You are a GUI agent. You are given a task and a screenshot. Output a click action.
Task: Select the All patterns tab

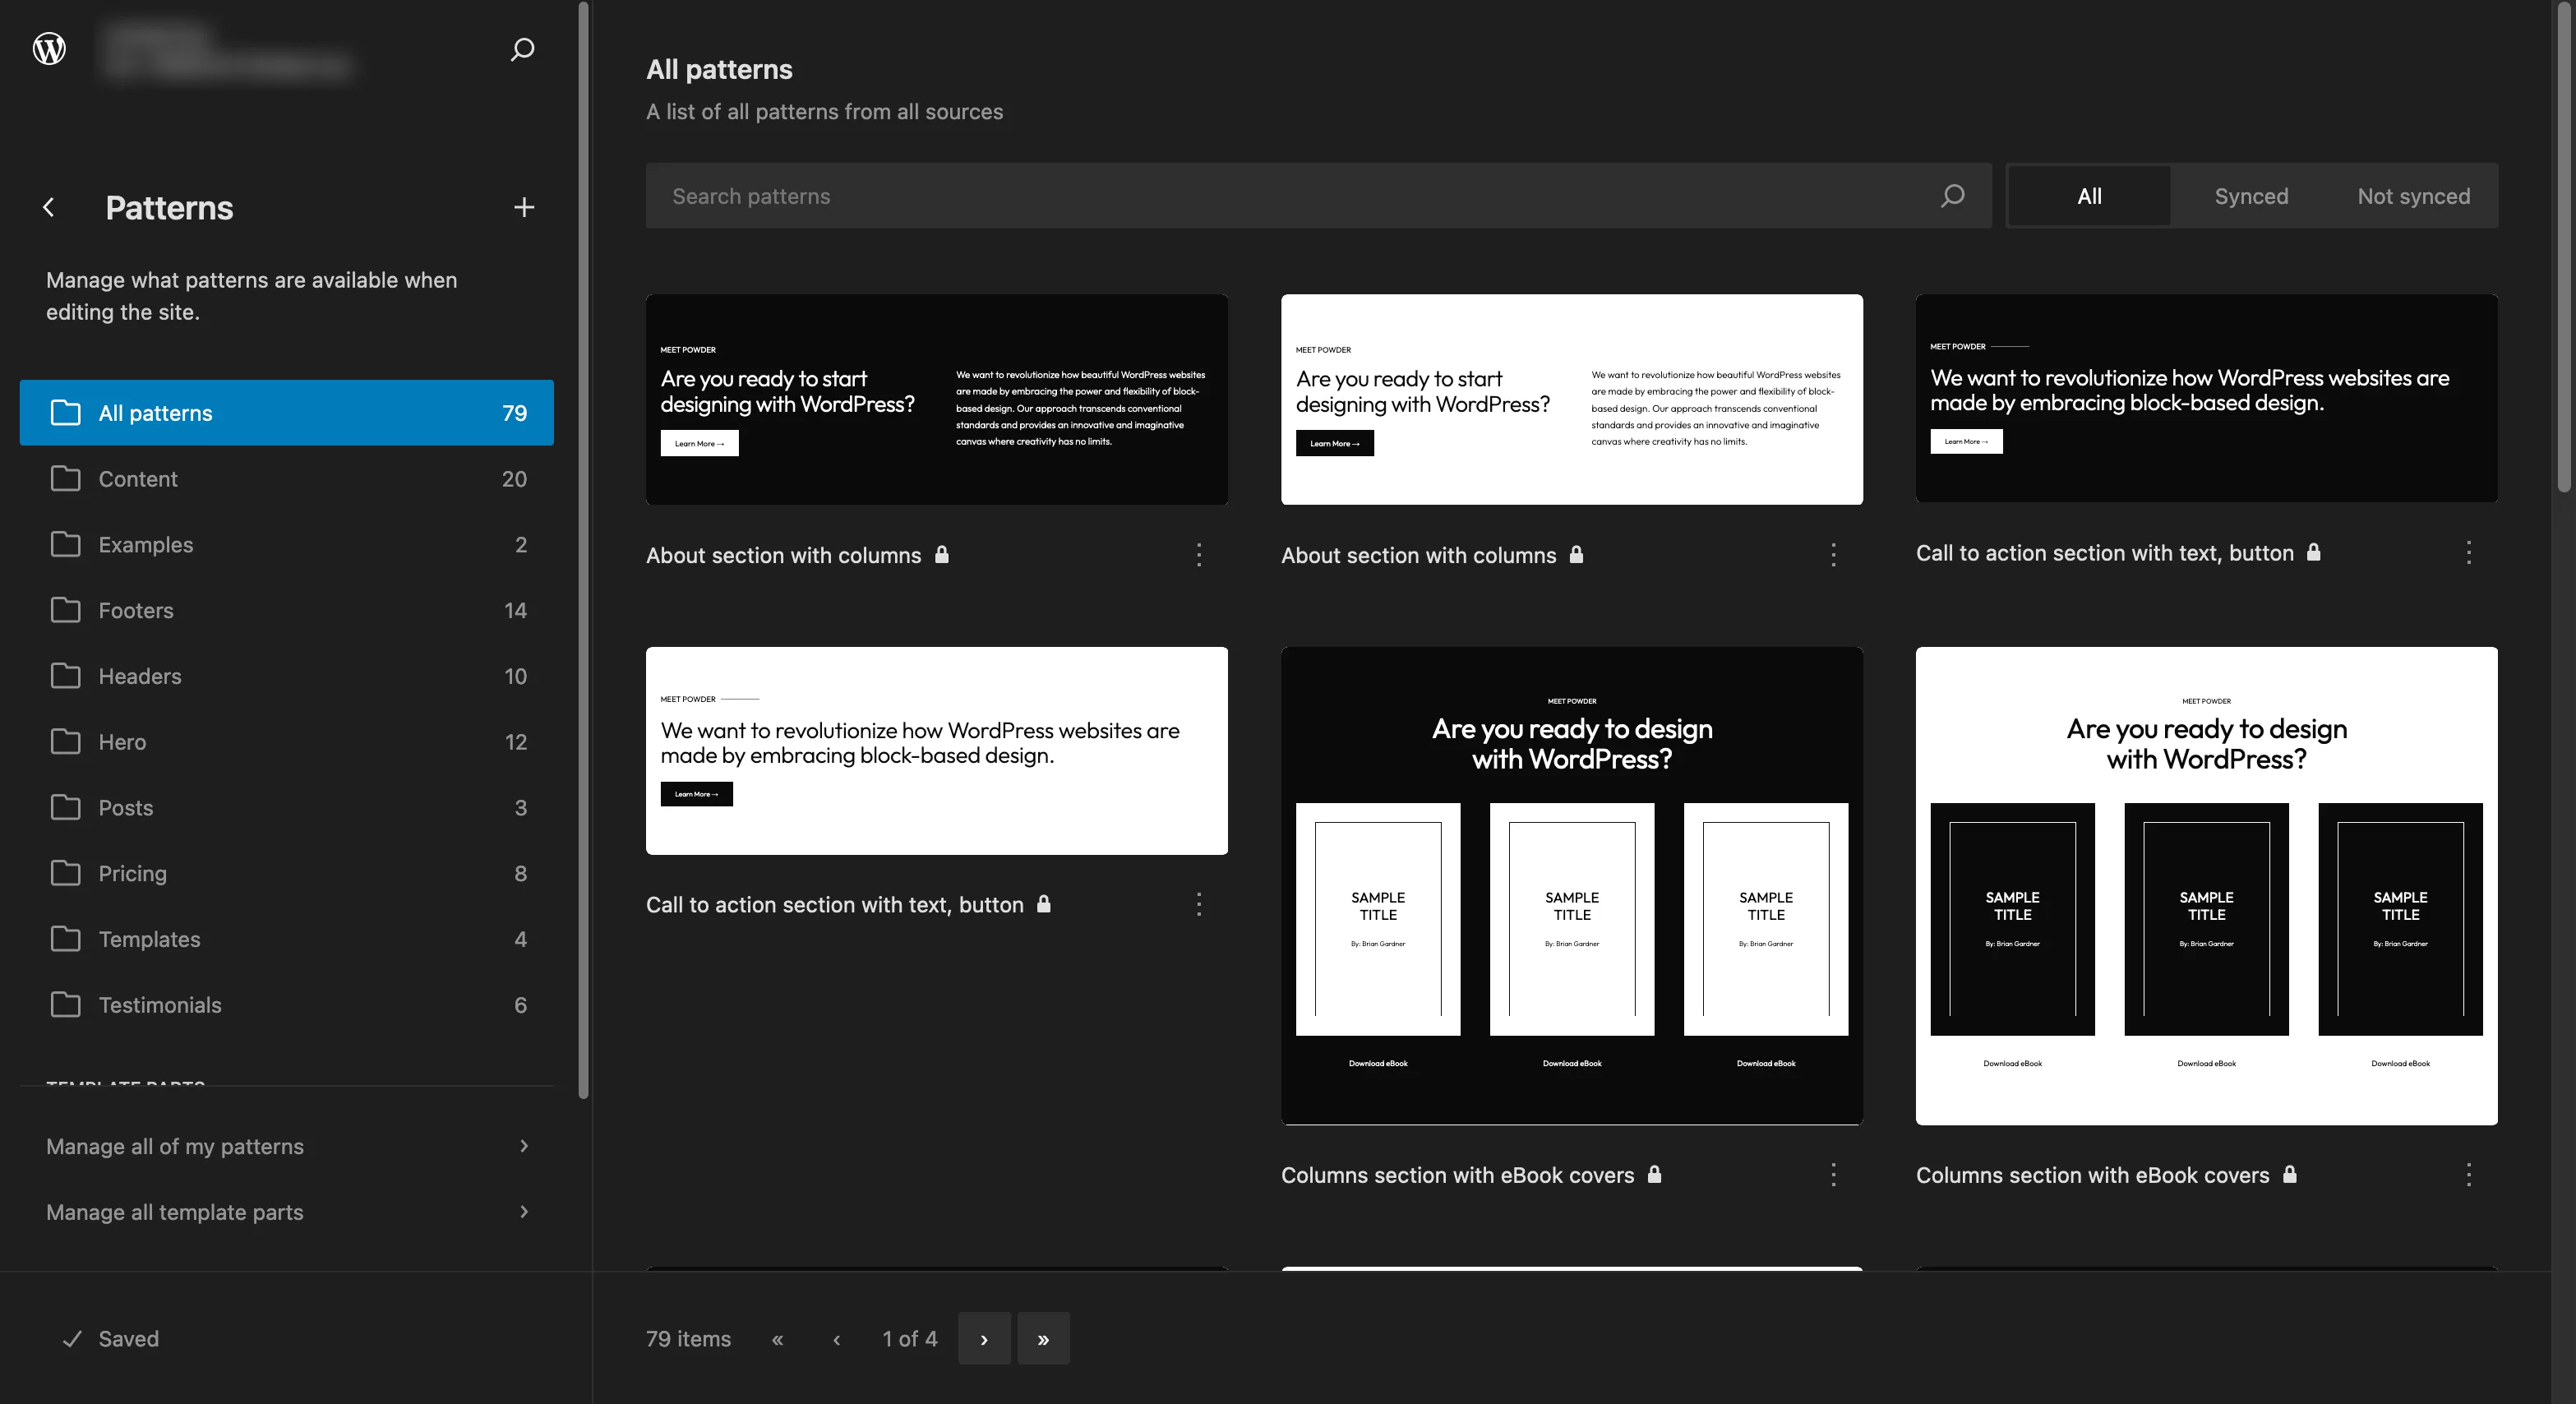tap(285, 412)
